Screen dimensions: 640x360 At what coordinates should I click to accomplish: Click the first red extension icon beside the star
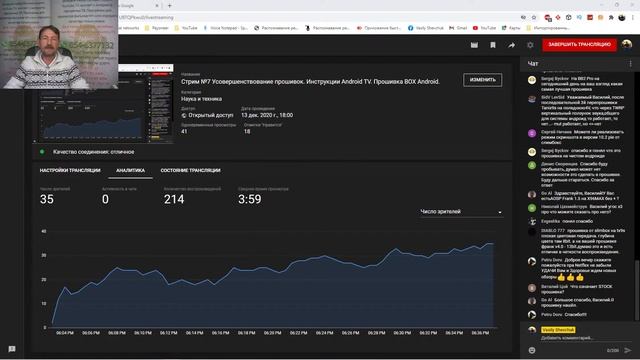[548, 18]
